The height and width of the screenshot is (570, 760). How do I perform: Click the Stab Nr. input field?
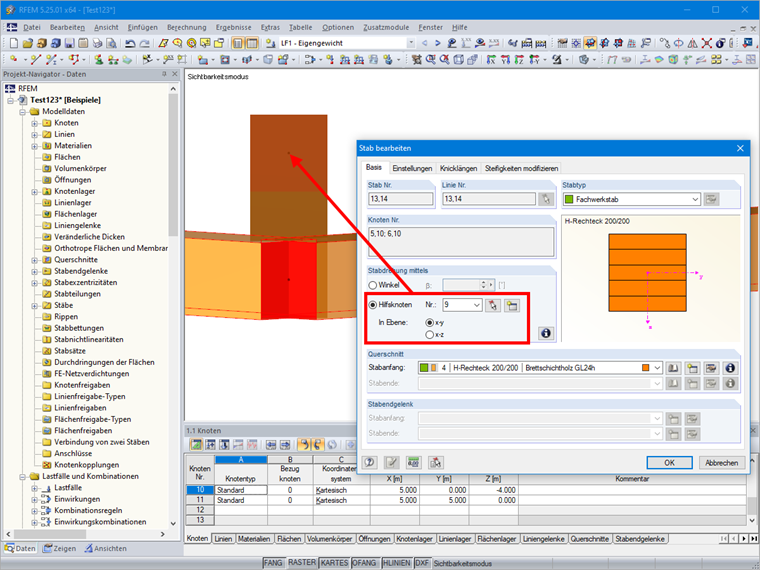[x=400, y=199]
